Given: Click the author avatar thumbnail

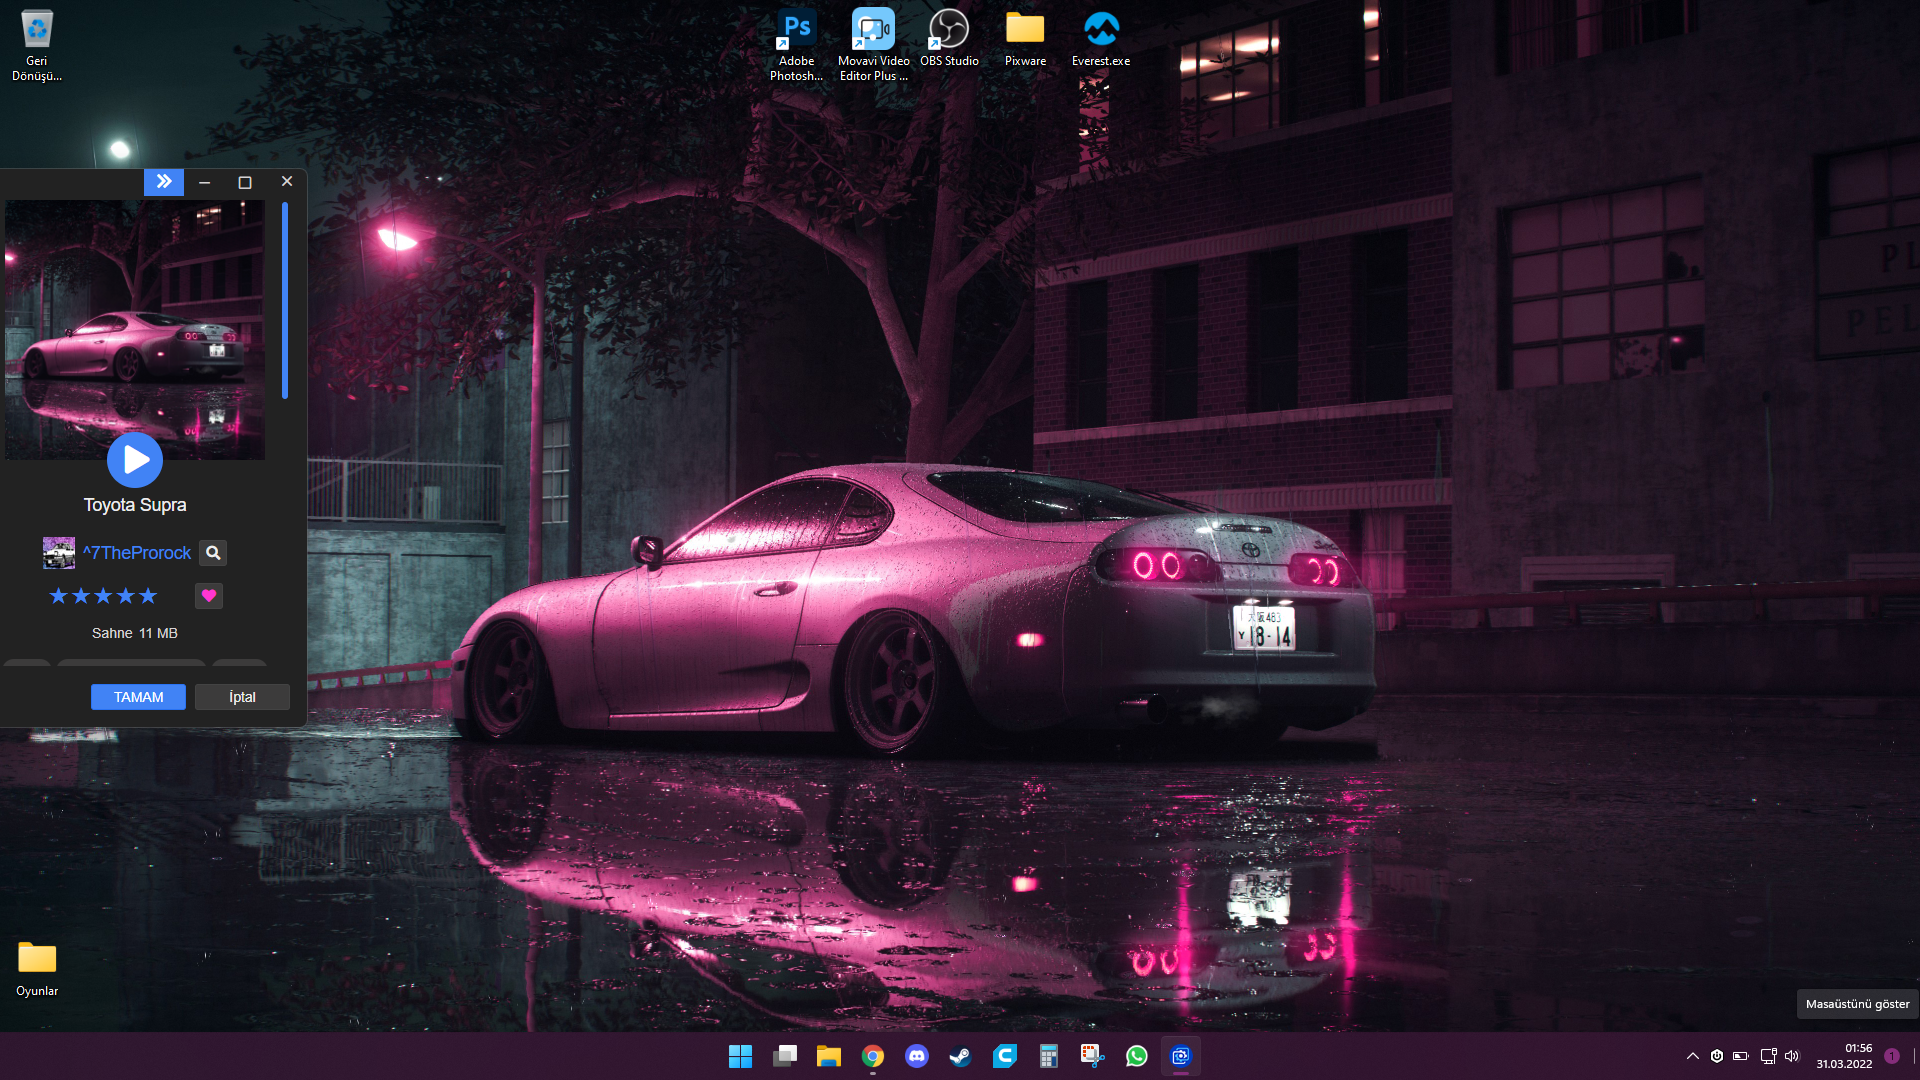Looking at the screenshot, I should coord(59,553).
